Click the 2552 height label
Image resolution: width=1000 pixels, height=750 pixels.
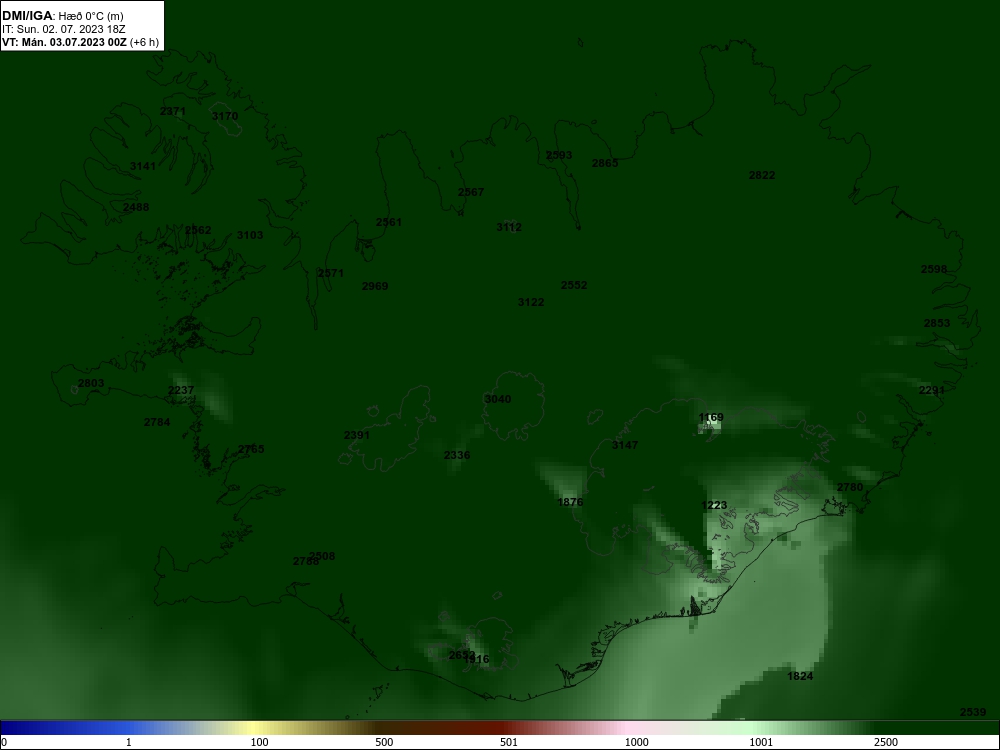pyautogui.click(x=574, y=285)
